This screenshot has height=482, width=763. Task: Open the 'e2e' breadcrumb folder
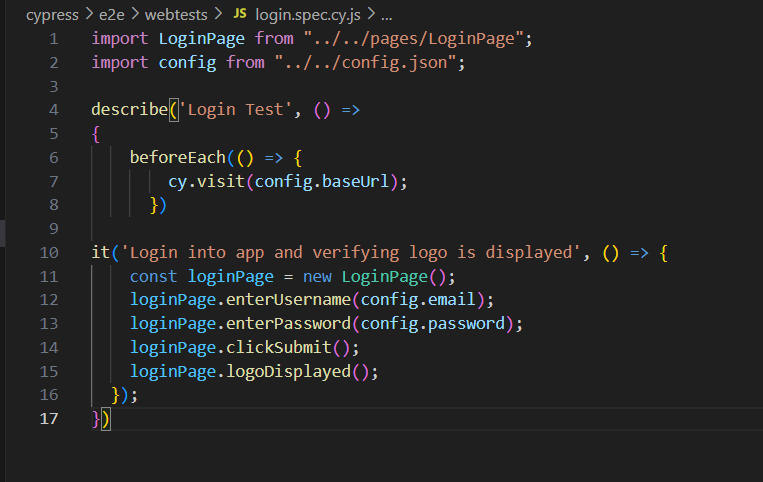click(111, 15)
